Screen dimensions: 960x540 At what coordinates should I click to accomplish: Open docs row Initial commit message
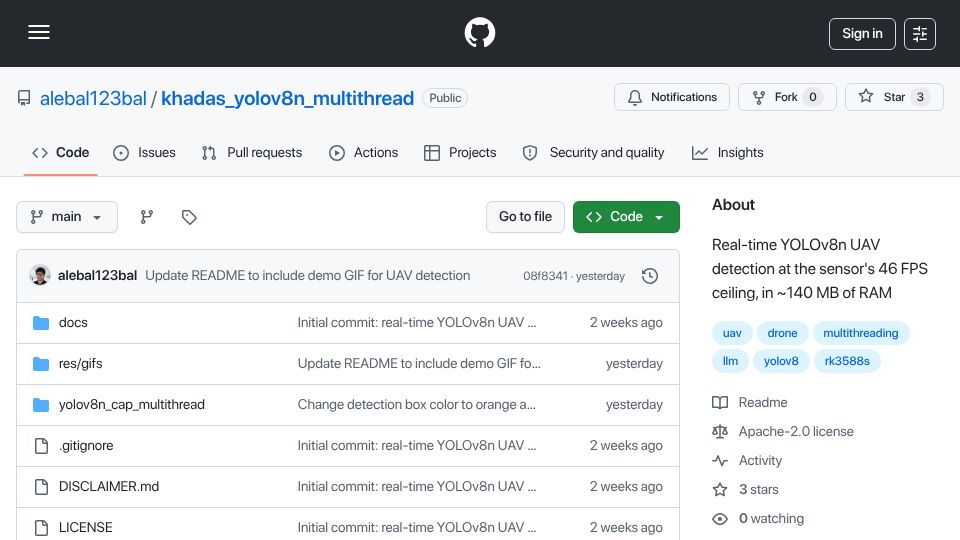(417, 323)
